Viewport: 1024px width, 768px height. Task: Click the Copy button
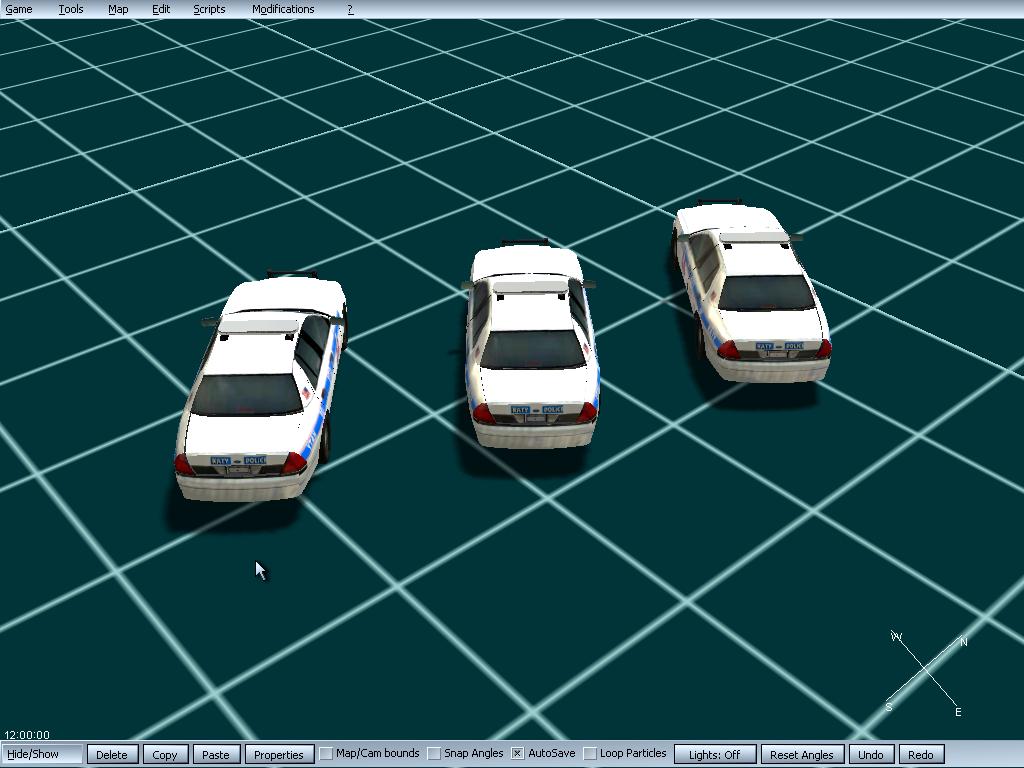pyautogui.click(x=165, y=754)
